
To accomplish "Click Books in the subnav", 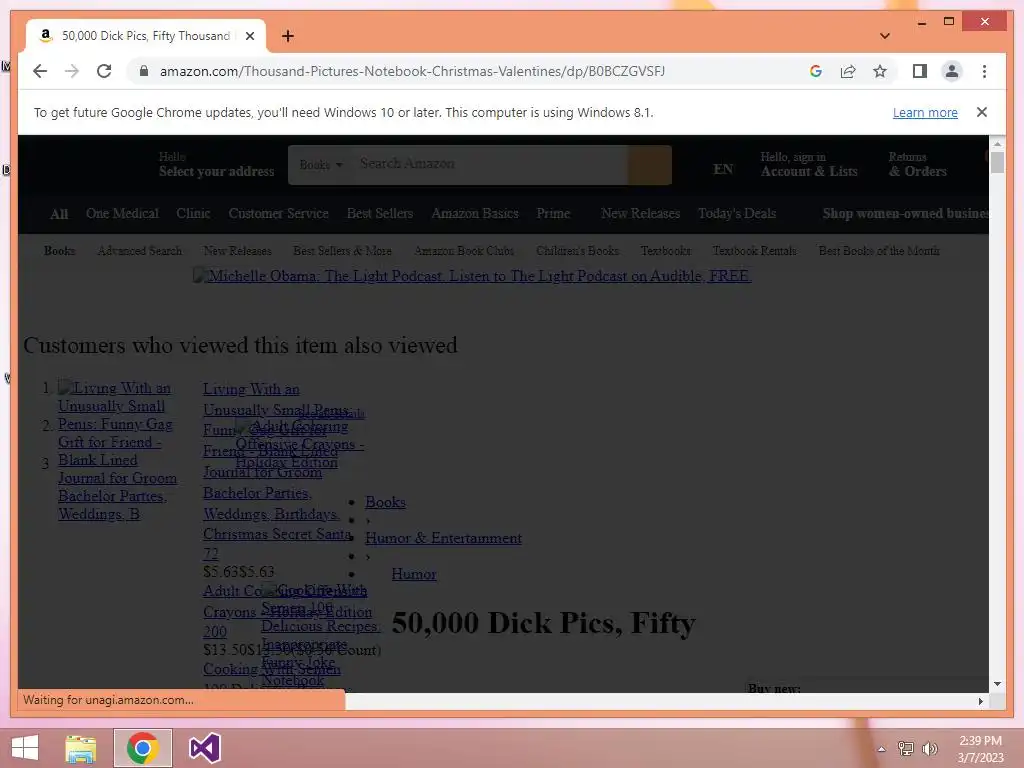I will tap(59, 251).
